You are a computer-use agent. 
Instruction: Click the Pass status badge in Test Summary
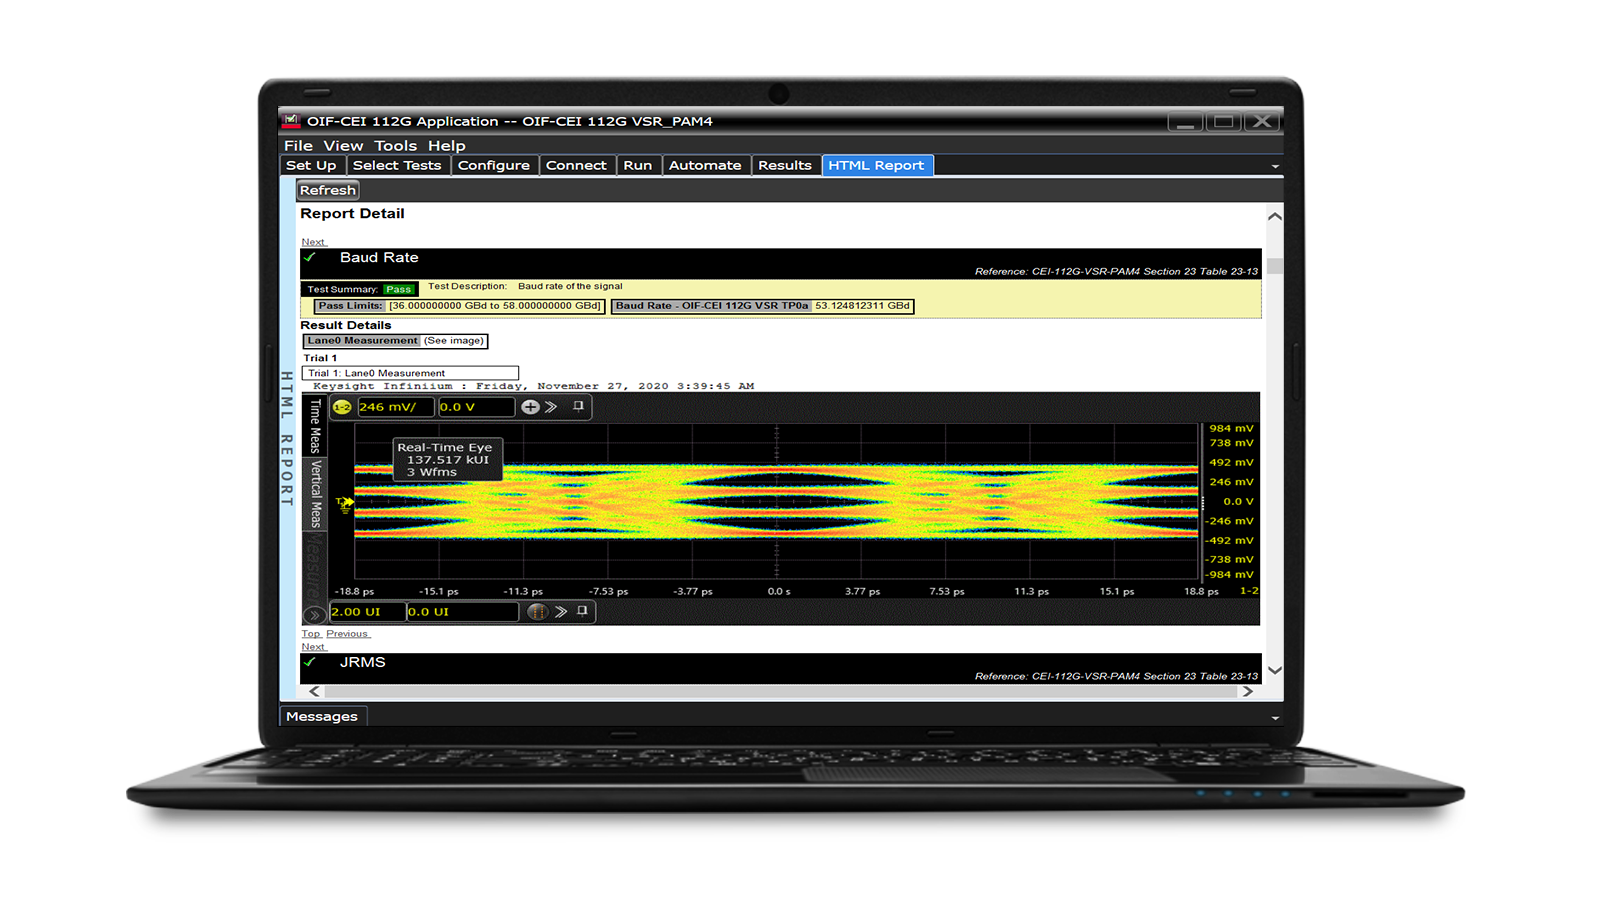[x=396, y=288]
